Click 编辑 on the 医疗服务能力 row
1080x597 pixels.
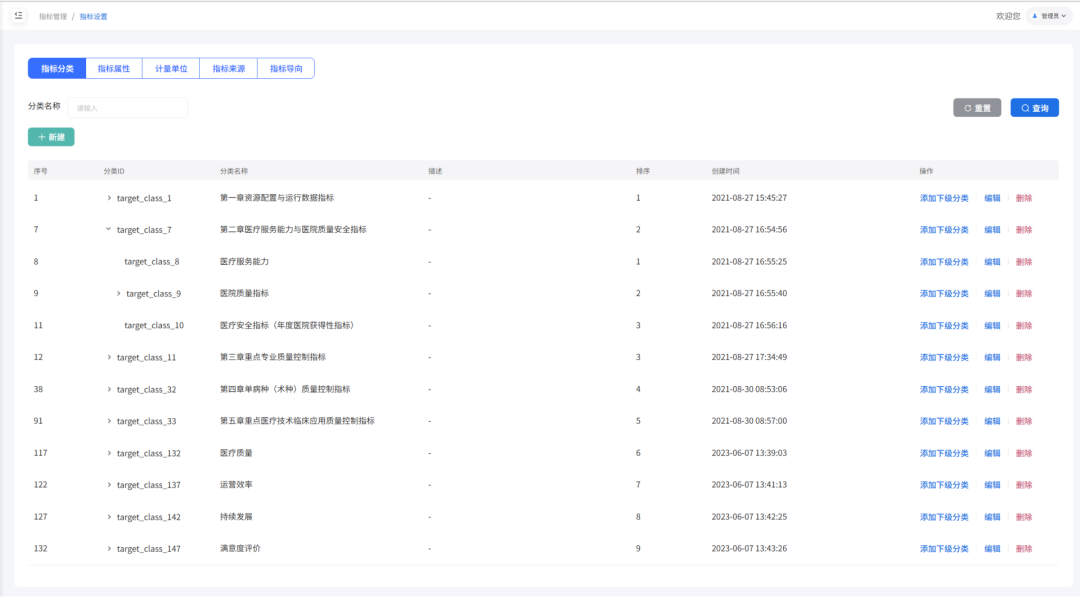pos(993,261)
